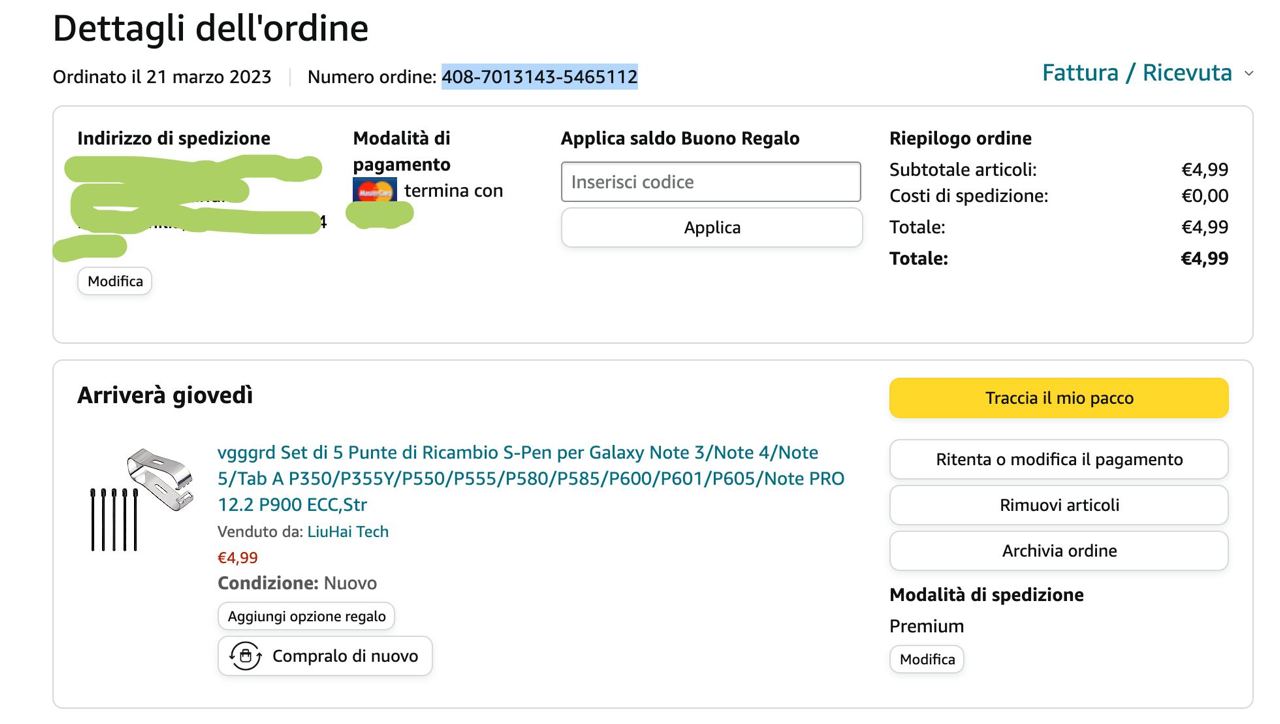Screen dimensions: 1280x724
Task: Click the buy-again circular arrow icon
Action: pos(245,656)
